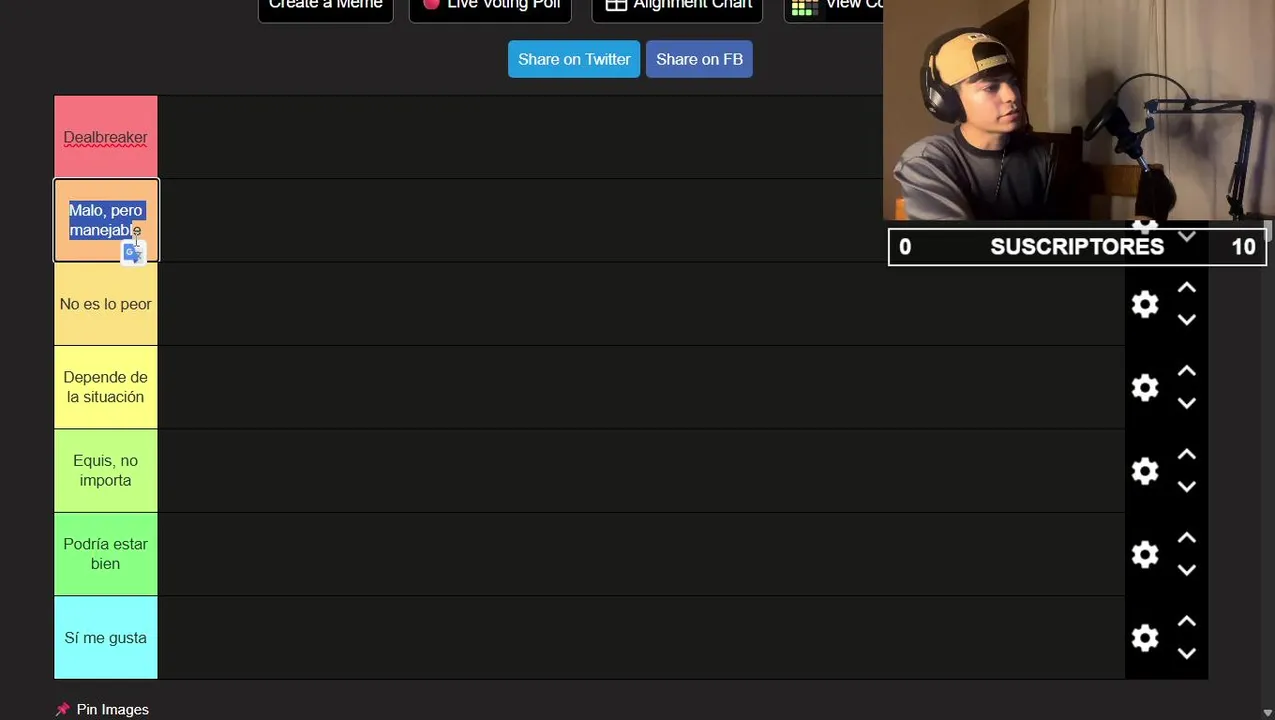
Task: Open settings gear for Podría estar bien row
Action: pyautogui.click(x=1145, y=554)
